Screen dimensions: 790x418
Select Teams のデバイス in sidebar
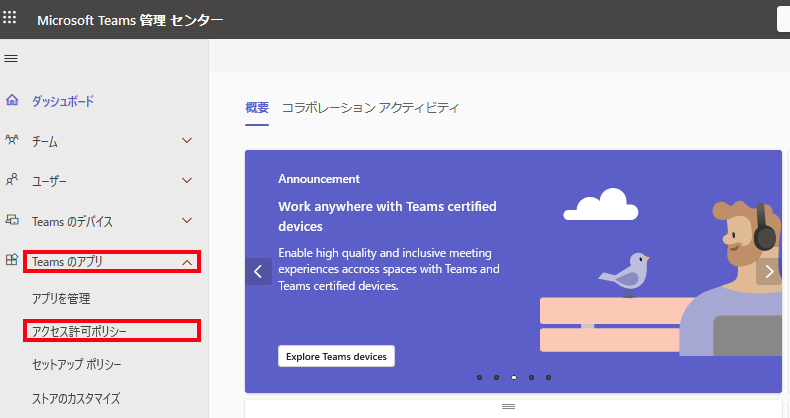point(72,222)
